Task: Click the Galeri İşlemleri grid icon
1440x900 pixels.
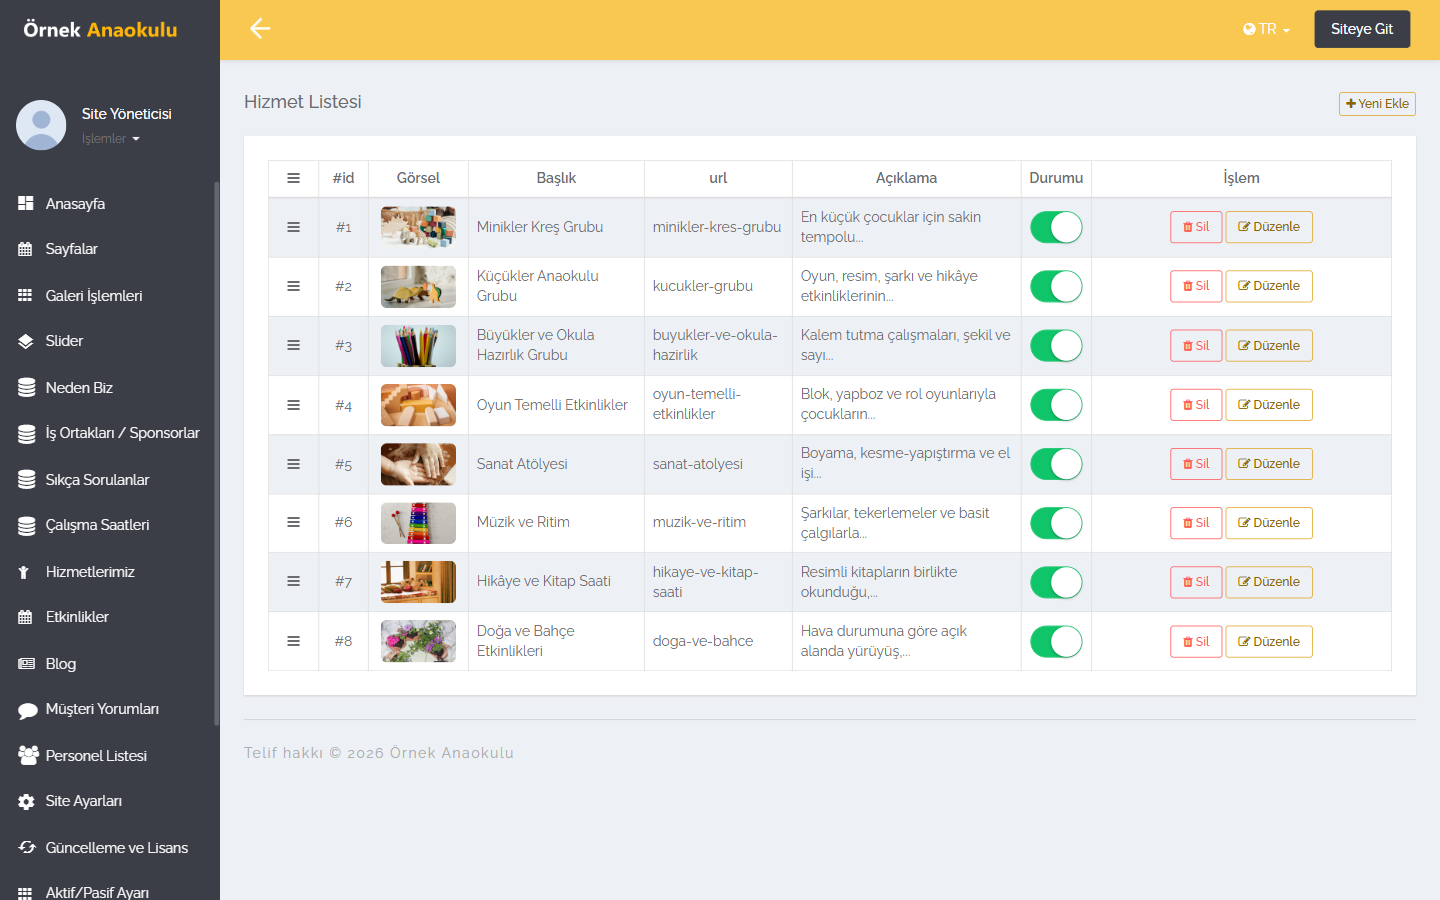Action: pos(26,295)
